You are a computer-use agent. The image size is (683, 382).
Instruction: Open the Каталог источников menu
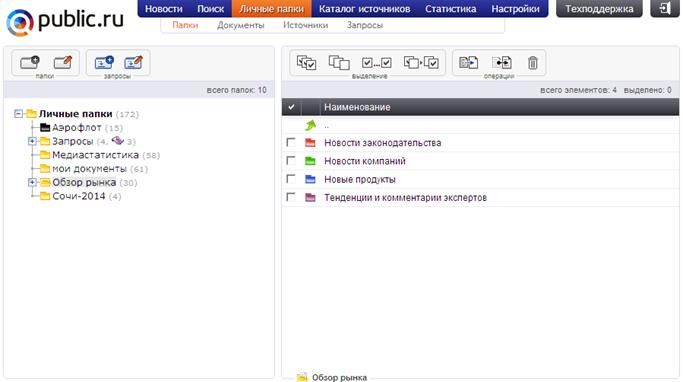pos(365,9)
